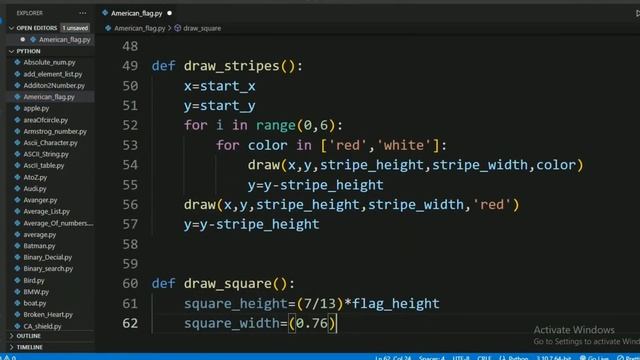Open Ascii_table.py file
The height and width of the screenshot is (360, 640).
44,166
